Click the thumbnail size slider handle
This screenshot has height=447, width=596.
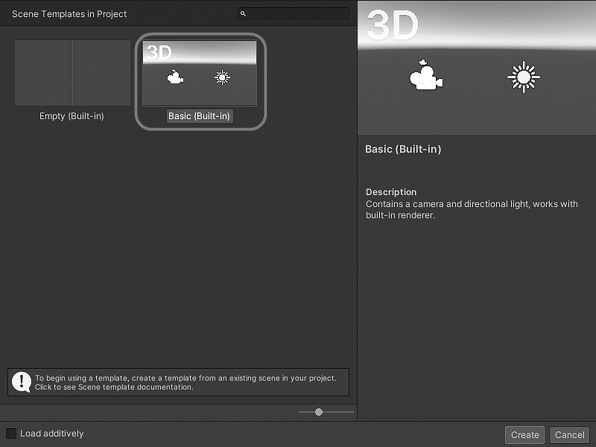pyautogui.click(x=319, y=412)
